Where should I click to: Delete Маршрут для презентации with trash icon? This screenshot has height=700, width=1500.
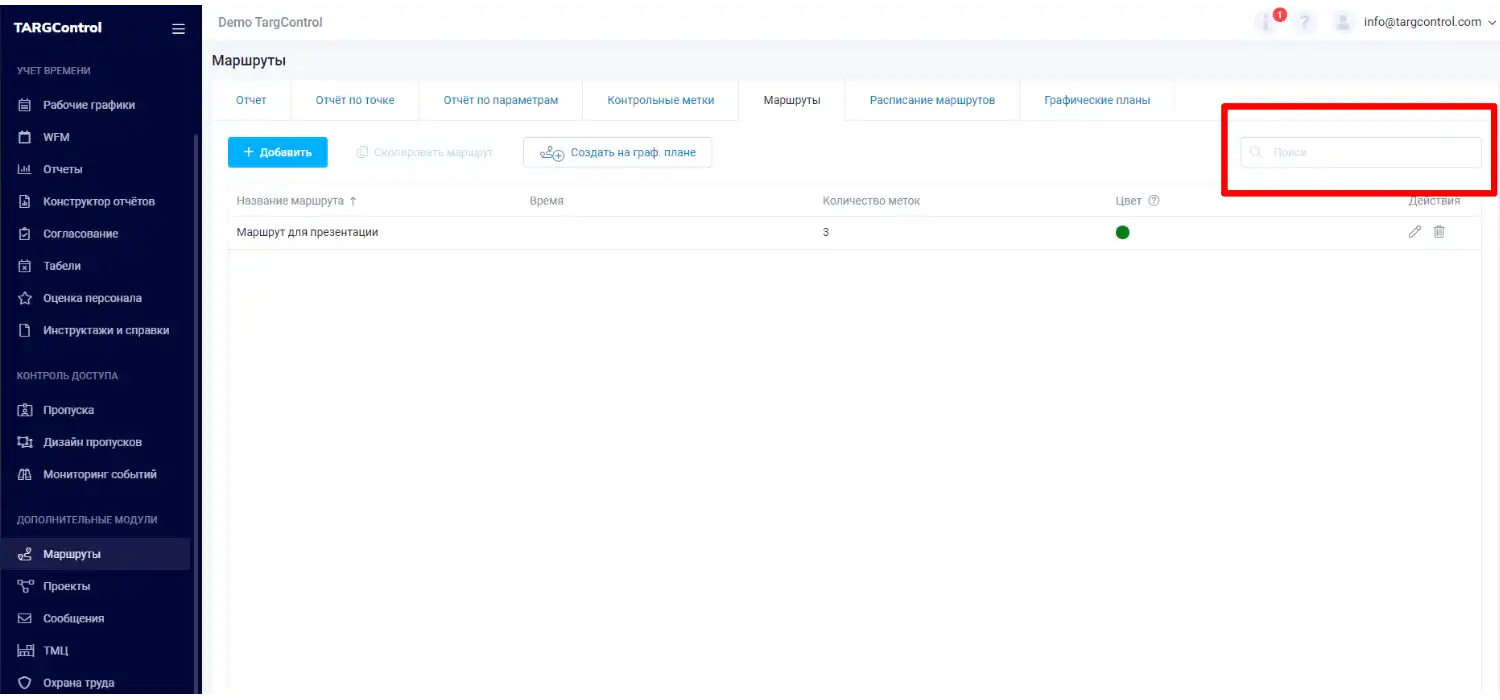pos(1439,232)
